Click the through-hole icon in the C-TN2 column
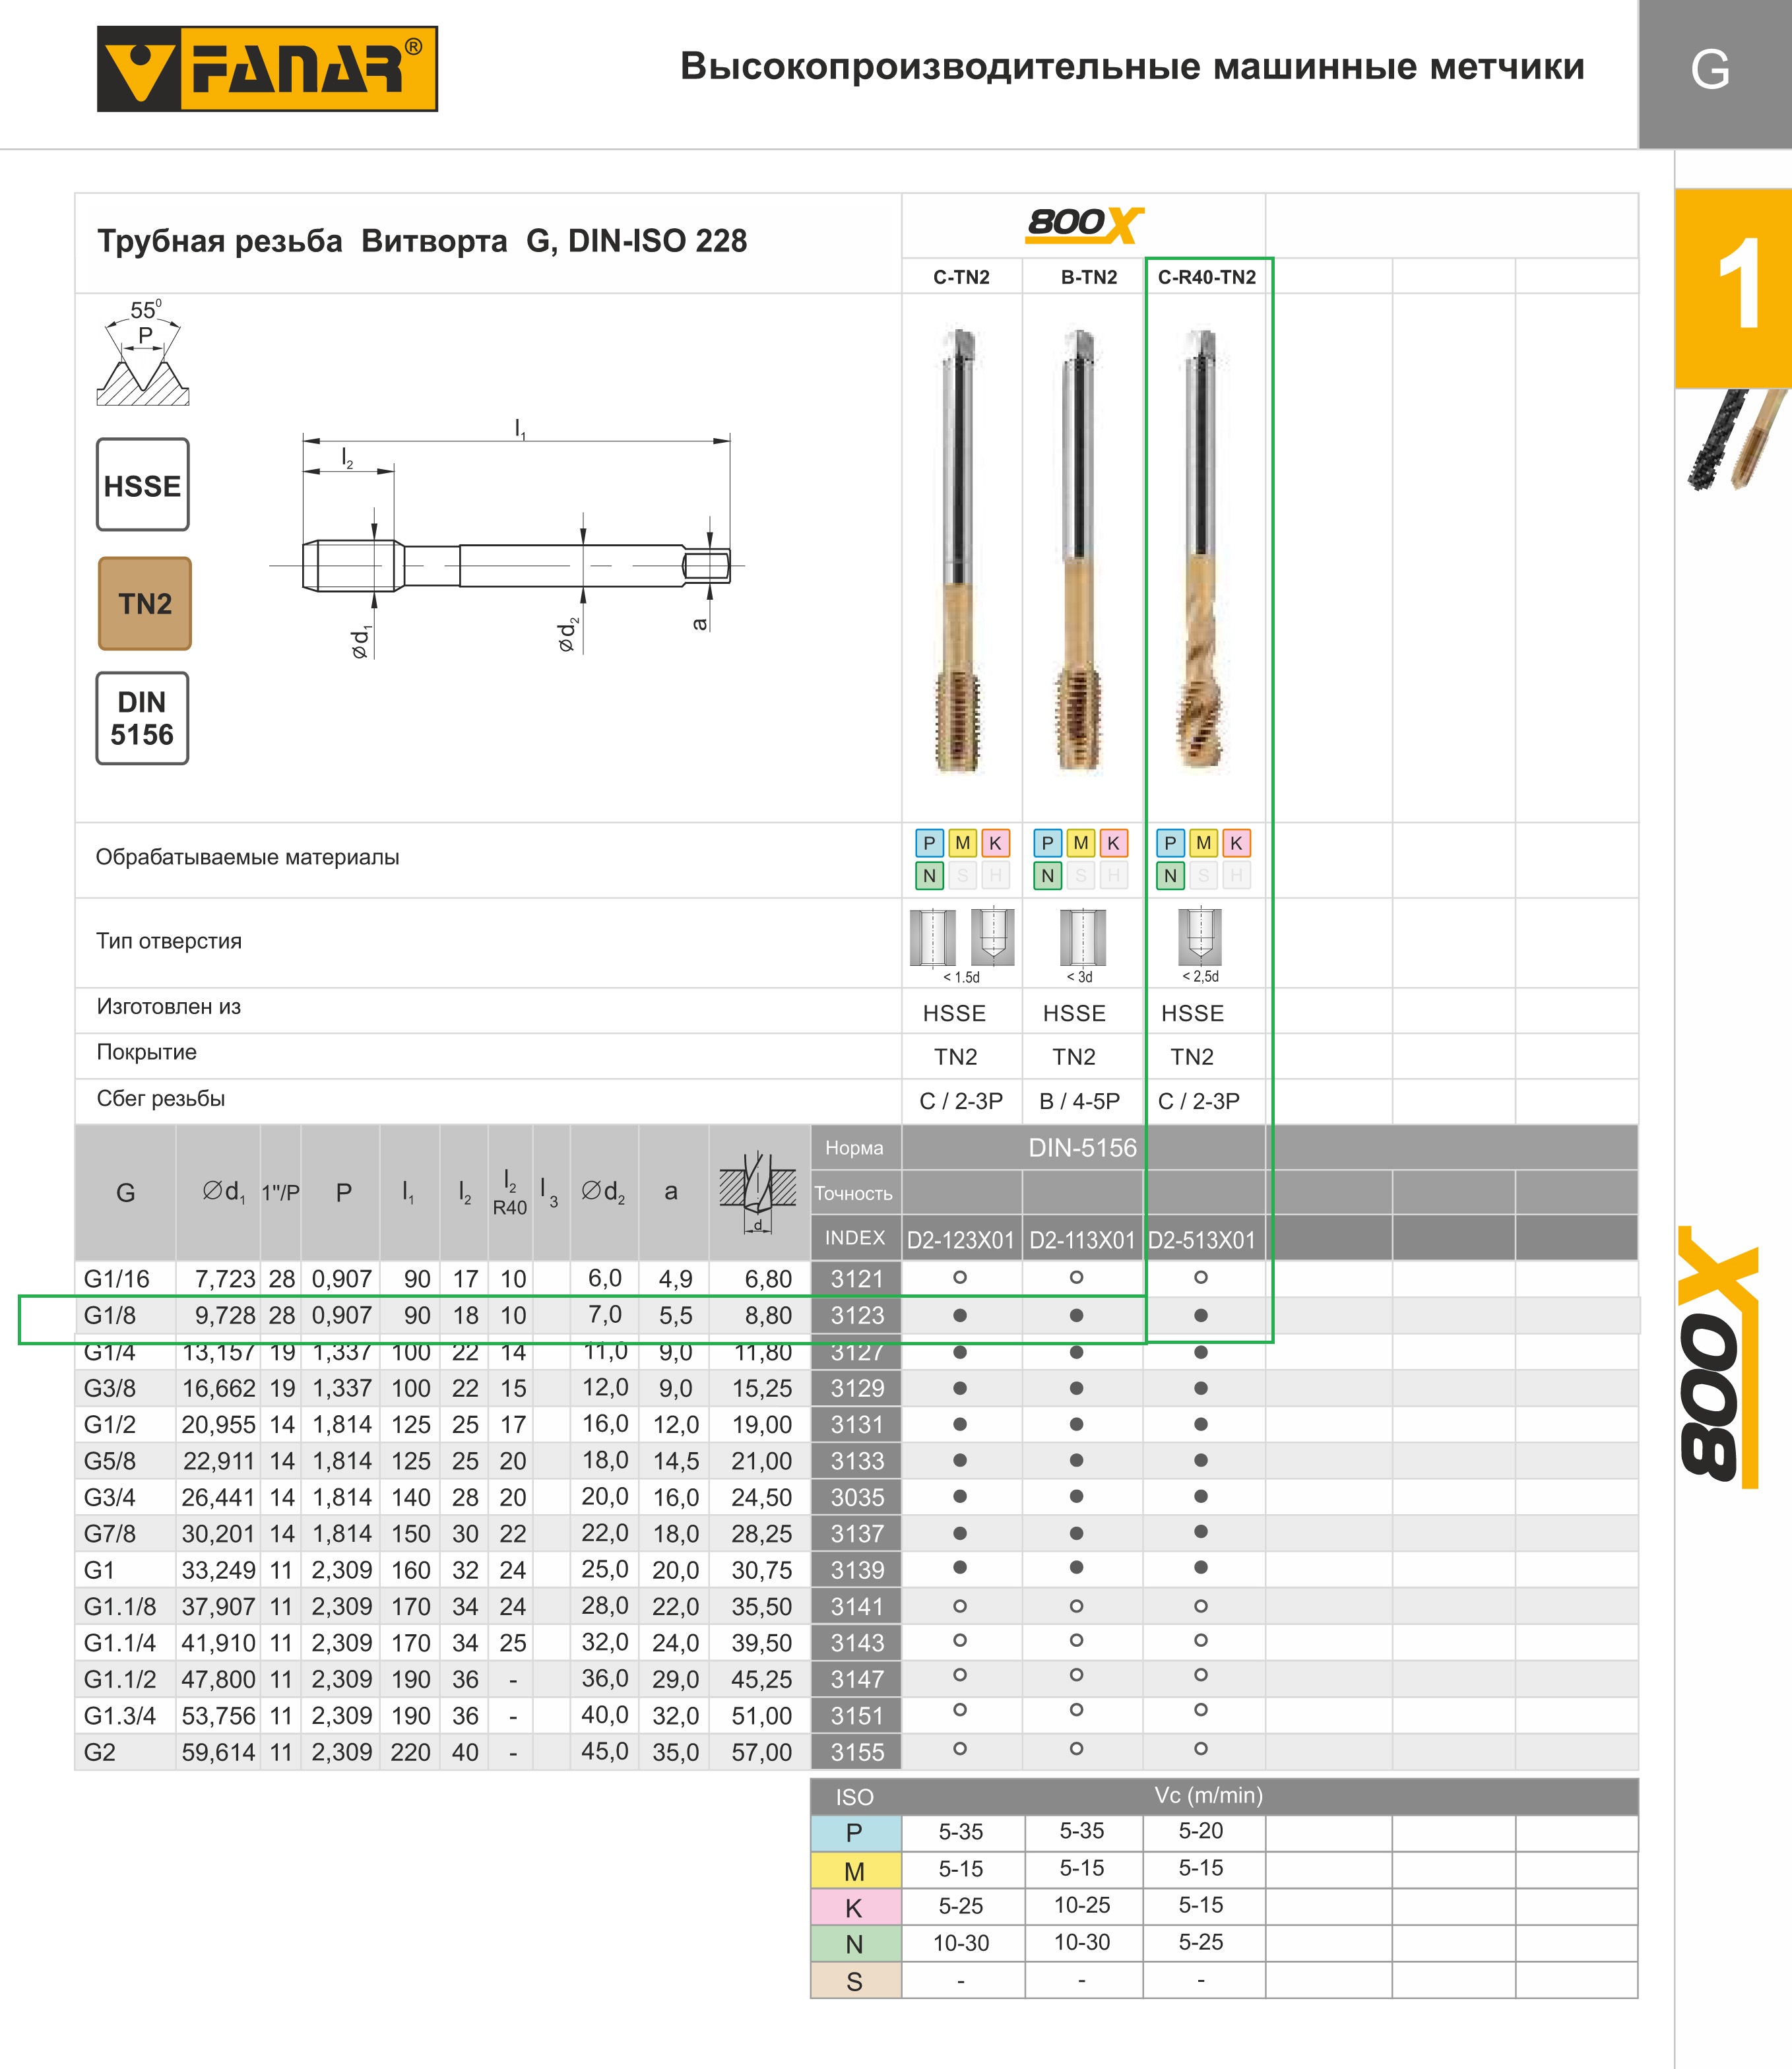This screenshot has width=1792, height=2069. pos(932,937)
